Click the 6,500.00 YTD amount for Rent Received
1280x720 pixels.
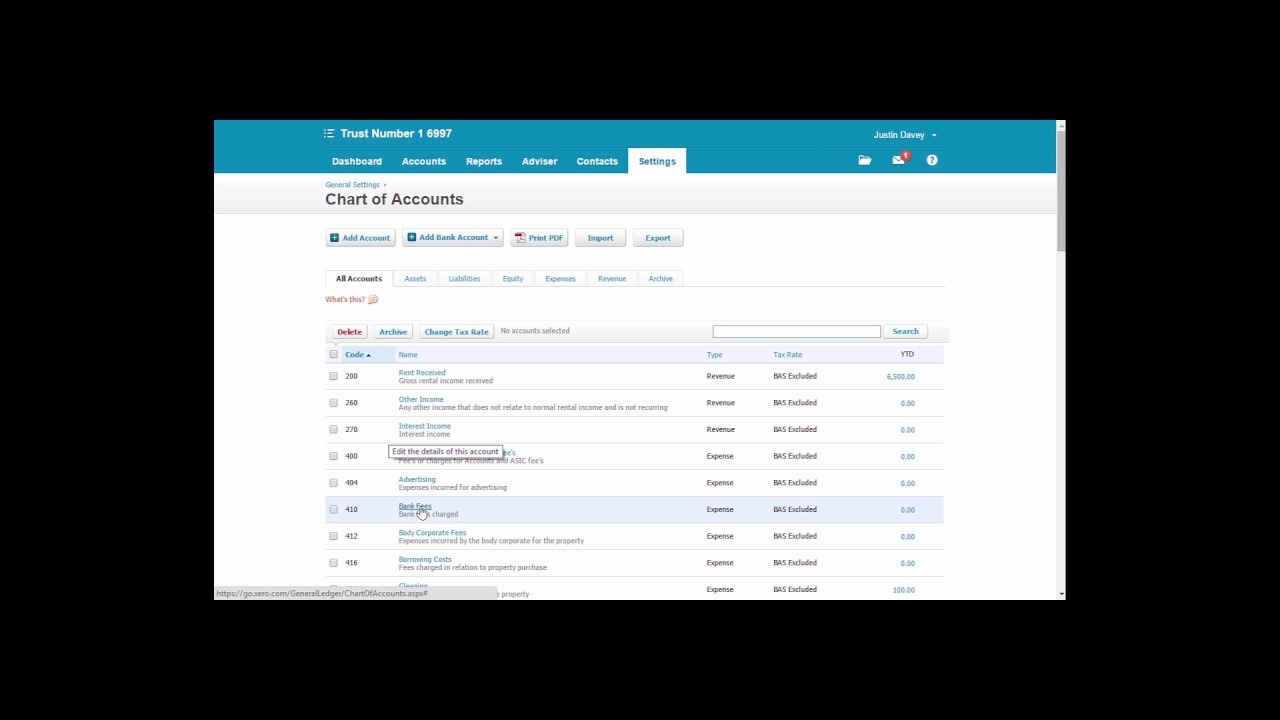901,377
